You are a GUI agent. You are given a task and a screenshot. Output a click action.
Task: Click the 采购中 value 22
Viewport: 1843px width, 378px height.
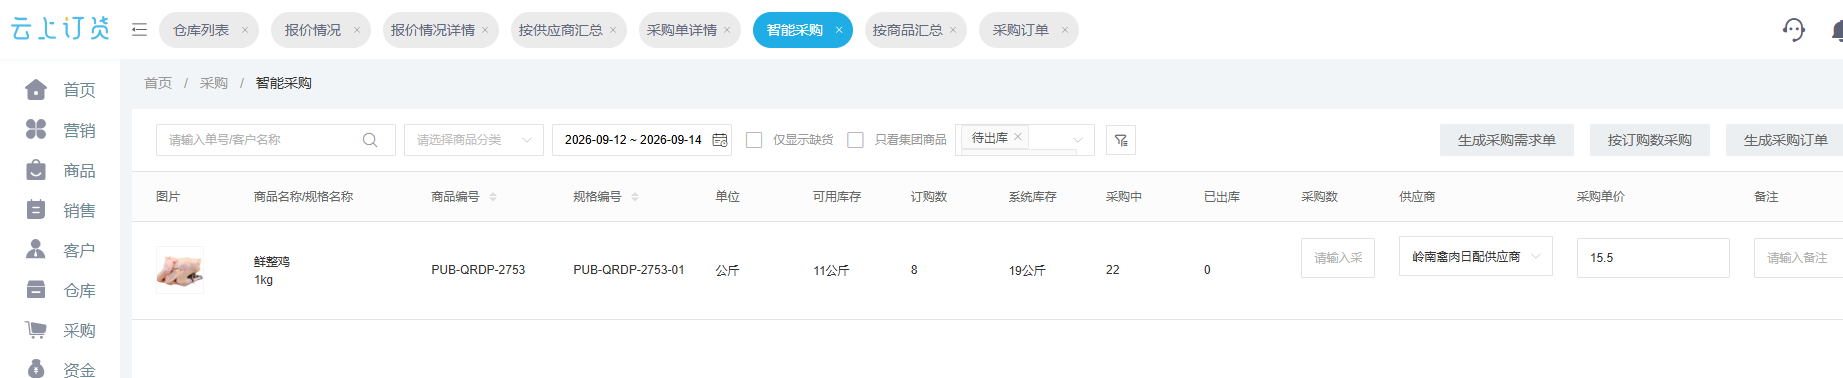point(1113,270)
